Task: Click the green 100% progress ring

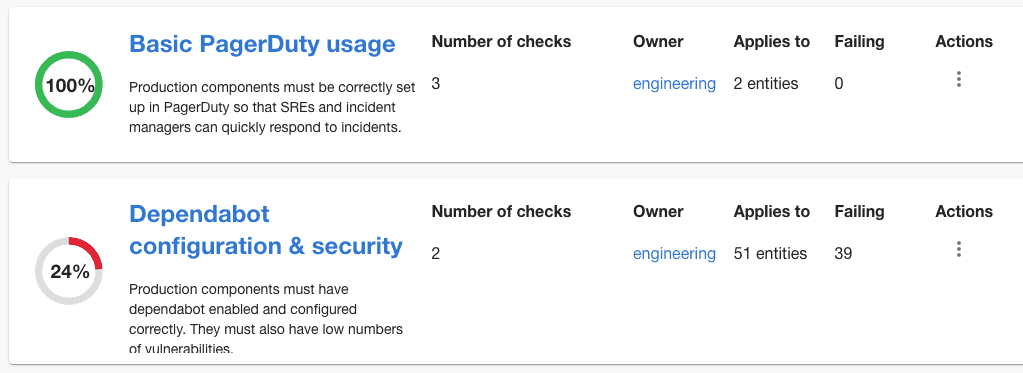Action: click(69, 85)
